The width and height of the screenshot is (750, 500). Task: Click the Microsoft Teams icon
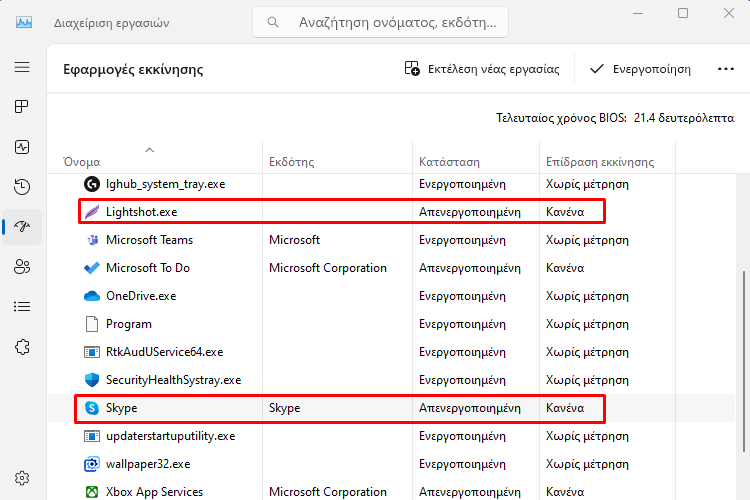pyautogui.click(x=92, y=240)
